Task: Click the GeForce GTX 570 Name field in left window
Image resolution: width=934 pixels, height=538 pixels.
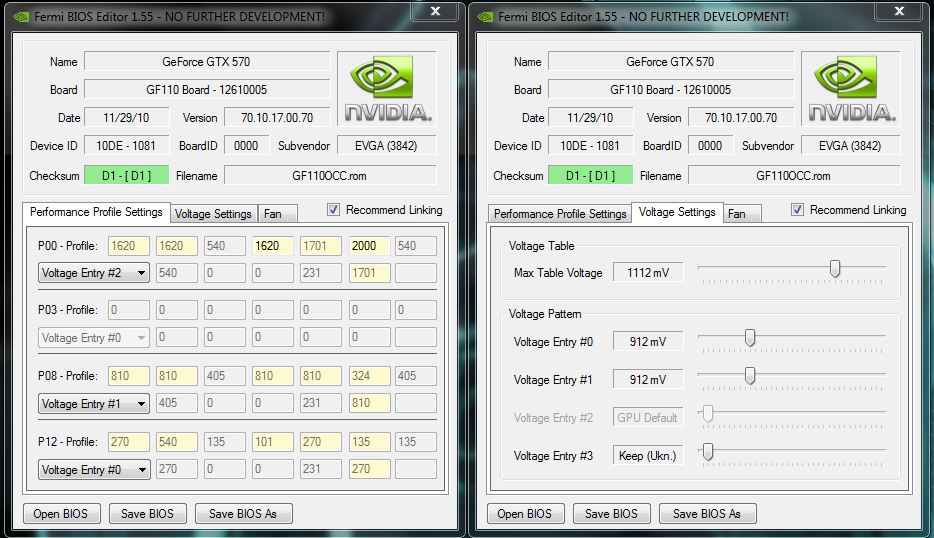Action: coord(207,61)
